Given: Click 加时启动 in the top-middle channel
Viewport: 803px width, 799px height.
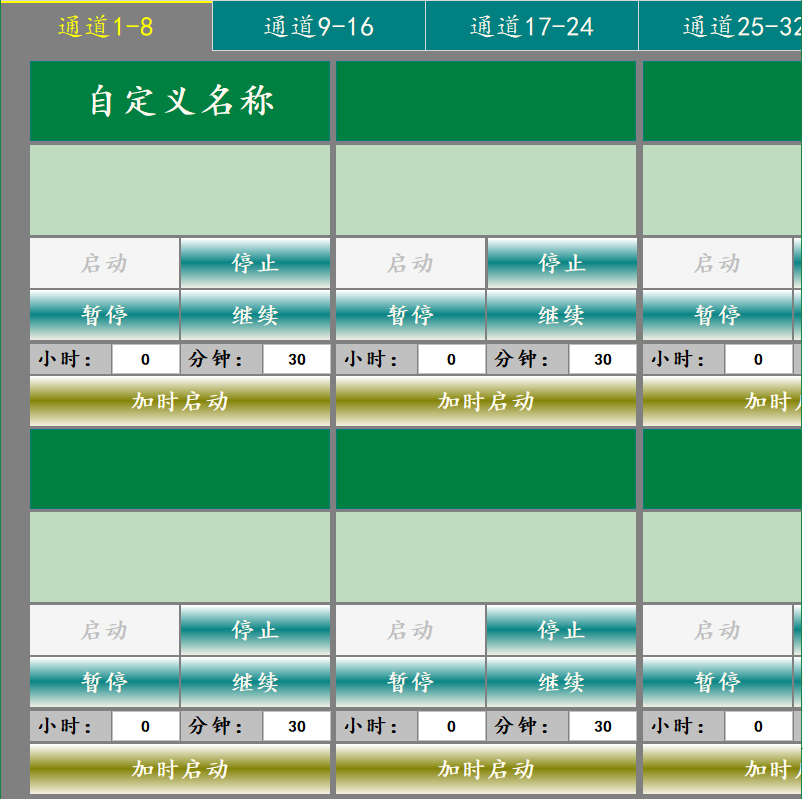Looking at the screenshot, I should tap(486, 401).
